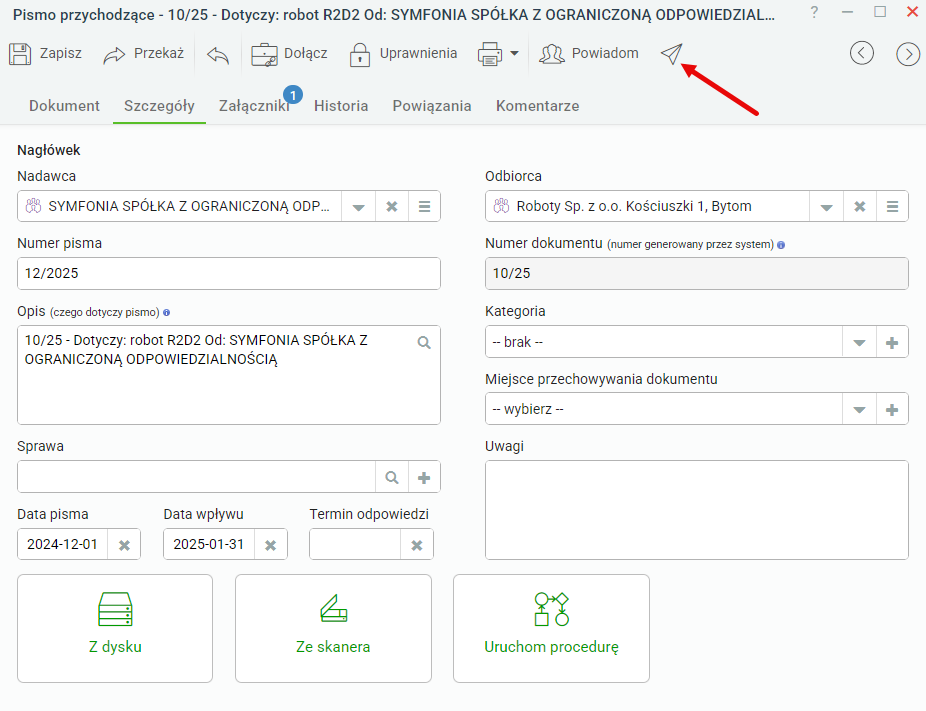Click the printer icon
The width and height of the screenshot is (926, 711).
click(x=490, y=54)
